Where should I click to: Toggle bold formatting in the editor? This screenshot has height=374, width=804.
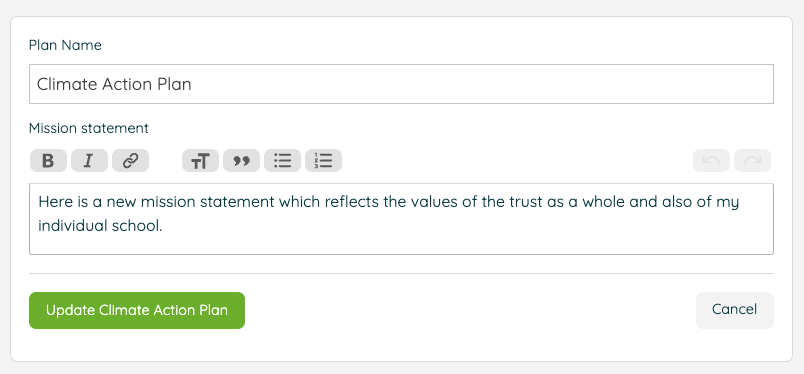pos(48,161)
